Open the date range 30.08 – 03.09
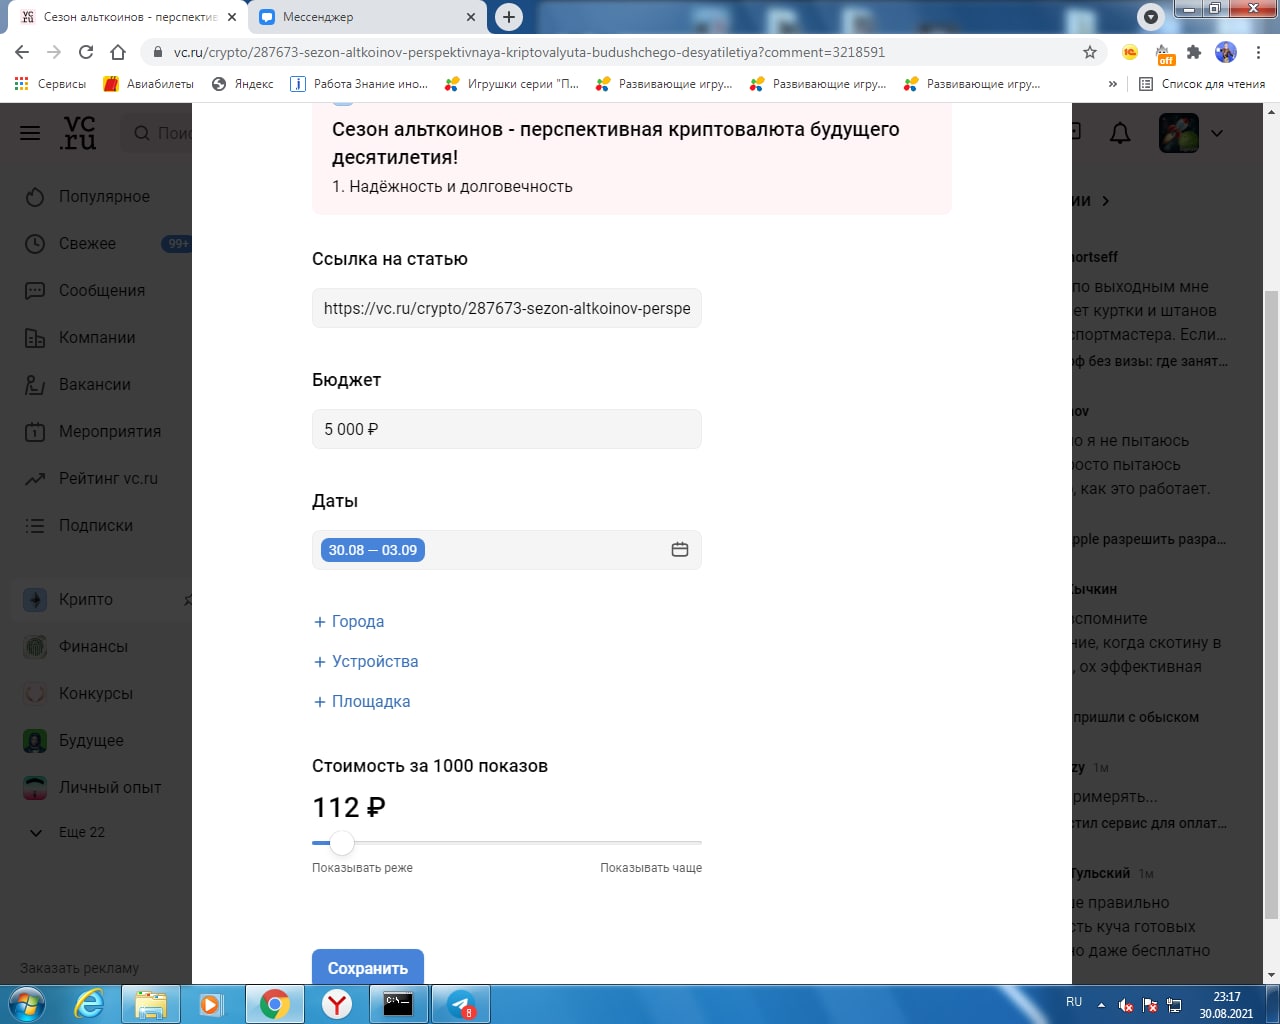 pos(373,550)
